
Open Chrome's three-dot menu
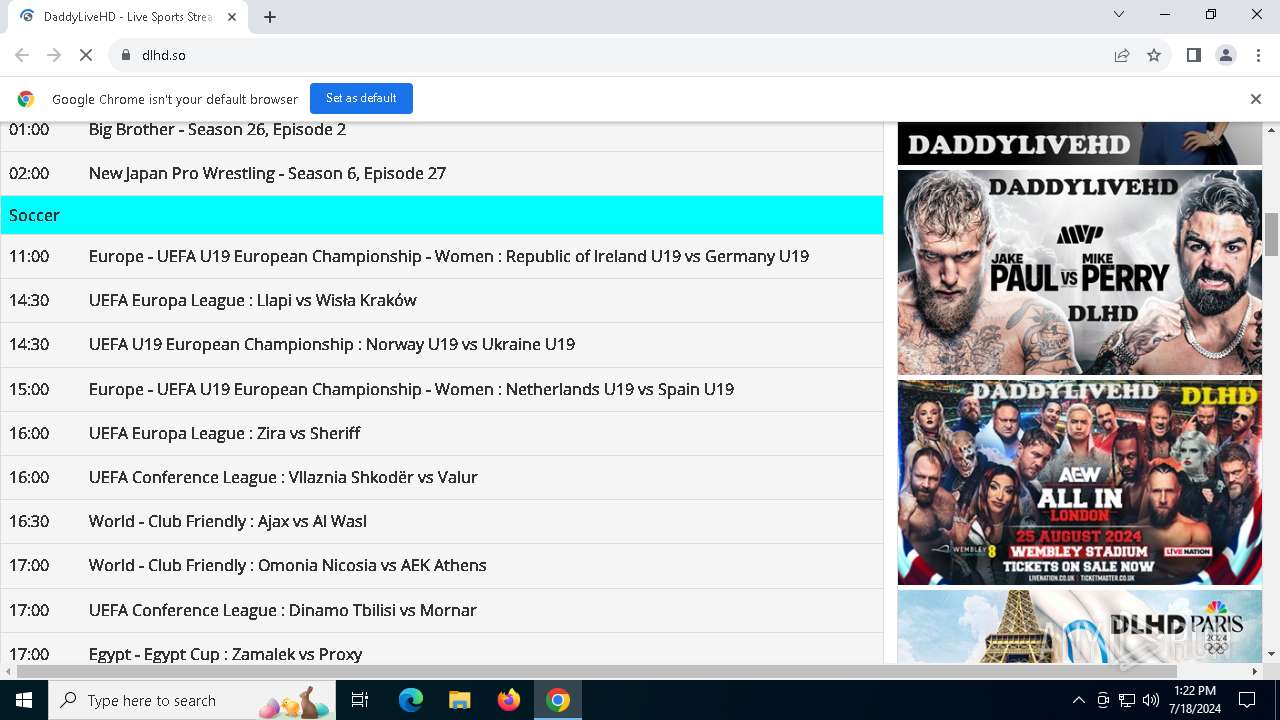[1257, 55]
